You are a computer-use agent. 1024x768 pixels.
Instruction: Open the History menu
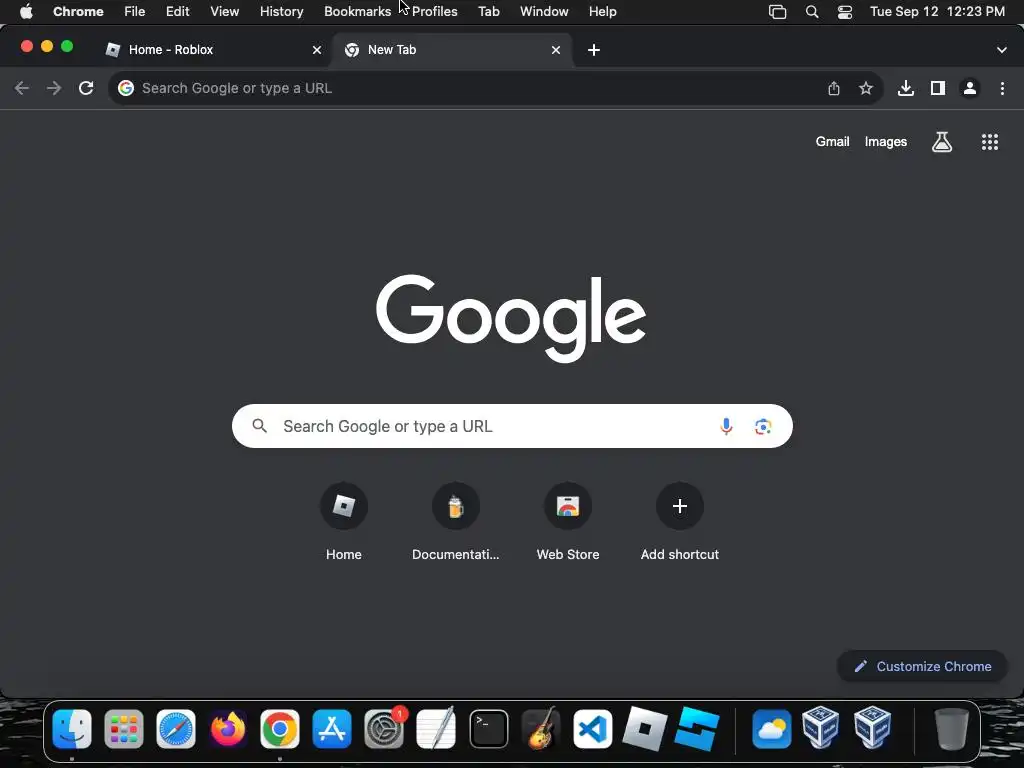pyautogui.click(x=281, y=12)
